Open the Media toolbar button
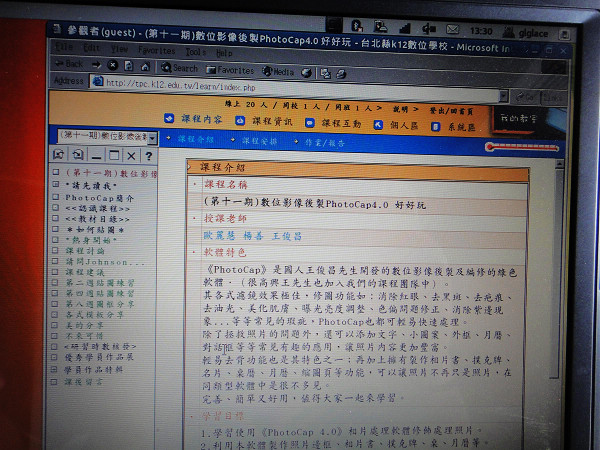The height and width of the screenshot is (450, 600). (x=278, y=71)
